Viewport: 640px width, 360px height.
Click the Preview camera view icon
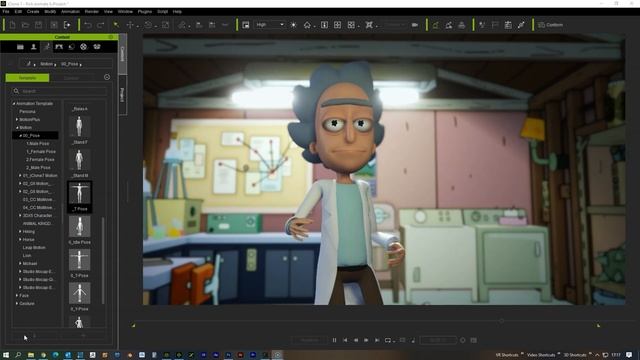(x=246, y=25)
